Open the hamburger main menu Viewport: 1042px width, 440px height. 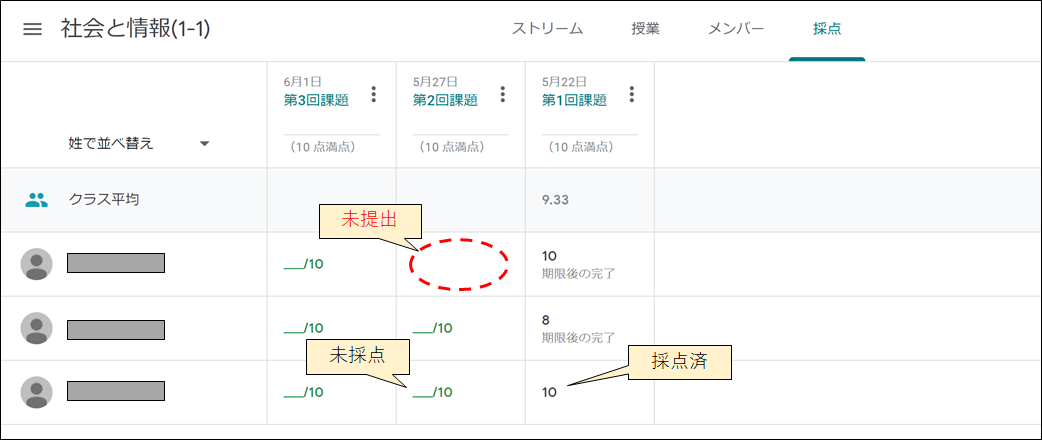(x=33, y=29)
